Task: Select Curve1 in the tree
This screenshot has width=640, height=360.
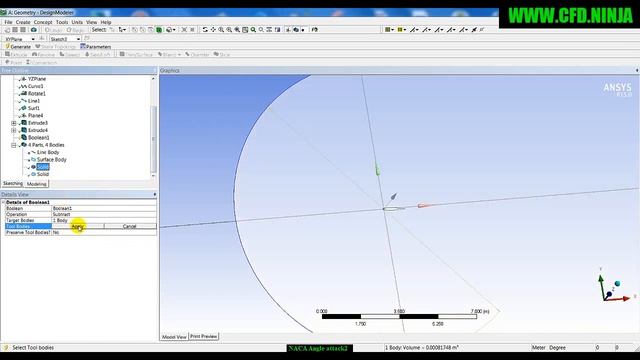Action: (36, 86)
